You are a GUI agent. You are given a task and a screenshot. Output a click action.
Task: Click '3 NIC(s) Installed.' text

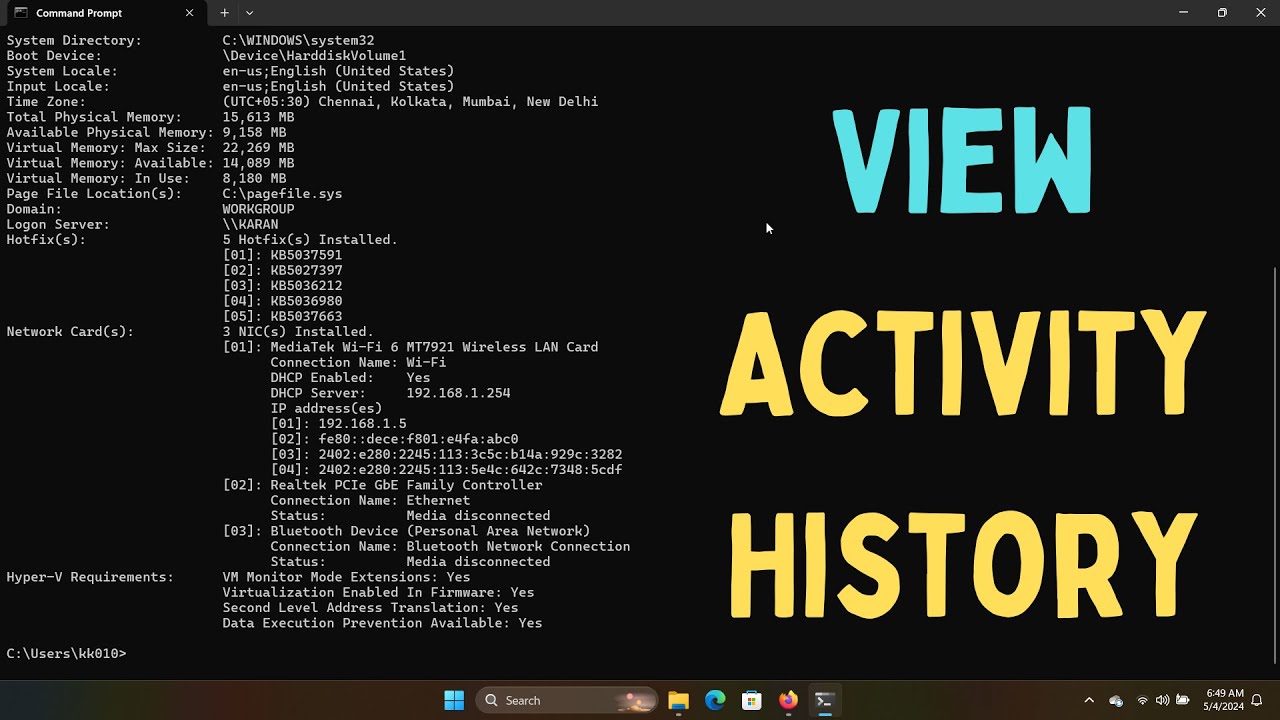(298, 332)
